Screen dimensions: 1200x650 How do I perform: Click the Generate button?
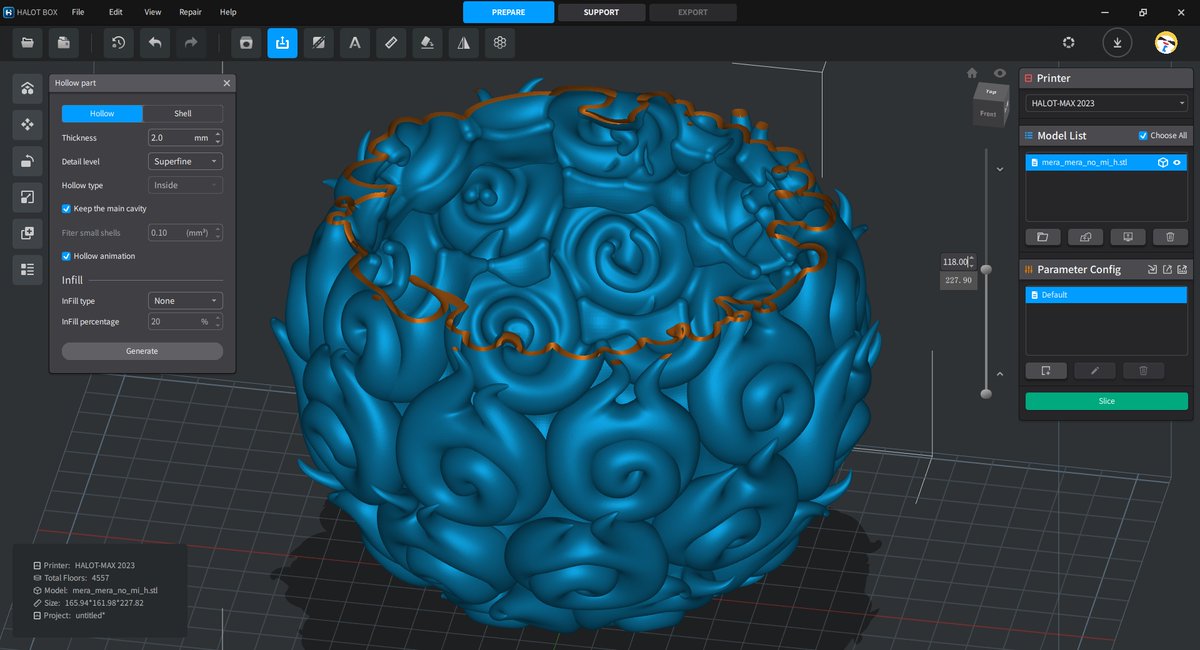[142, 351]
